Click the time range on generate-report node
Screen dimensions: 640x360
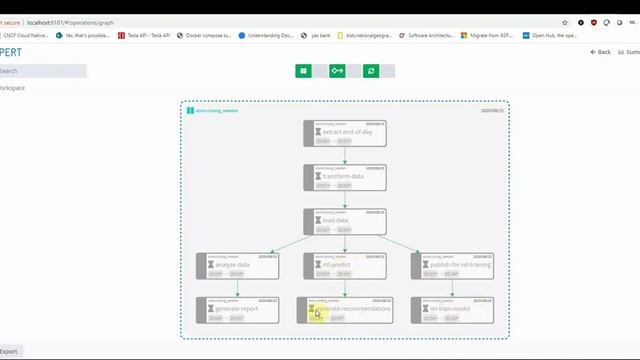click(226, 318)
